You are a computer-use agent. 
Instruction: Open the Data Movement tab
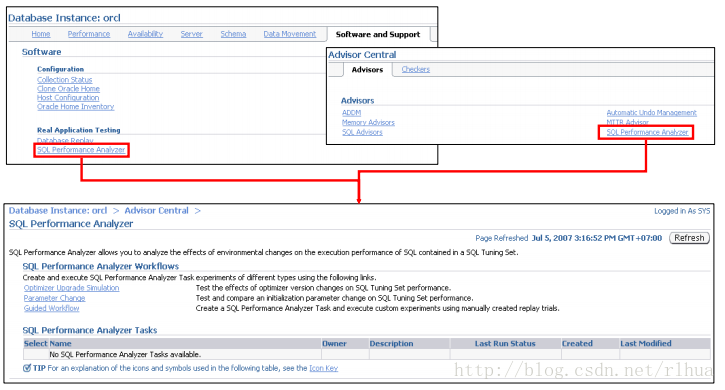point(290,34)
